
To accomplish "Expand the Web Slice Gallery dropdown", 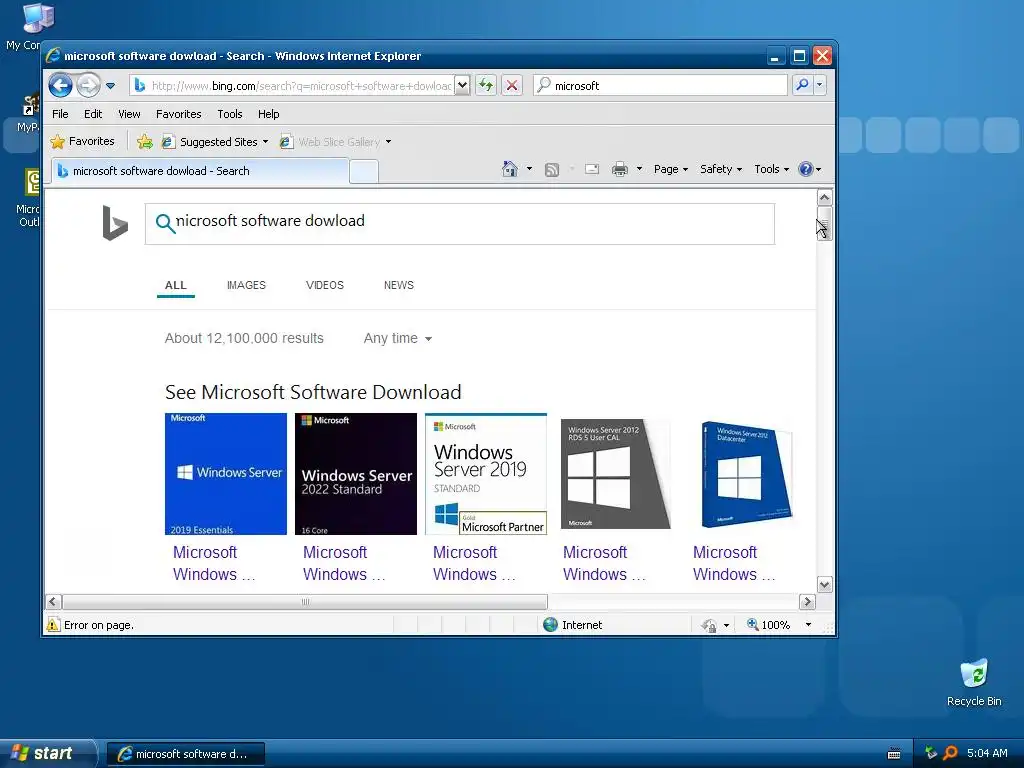I will pyautogui.click(x=389, y=142).
